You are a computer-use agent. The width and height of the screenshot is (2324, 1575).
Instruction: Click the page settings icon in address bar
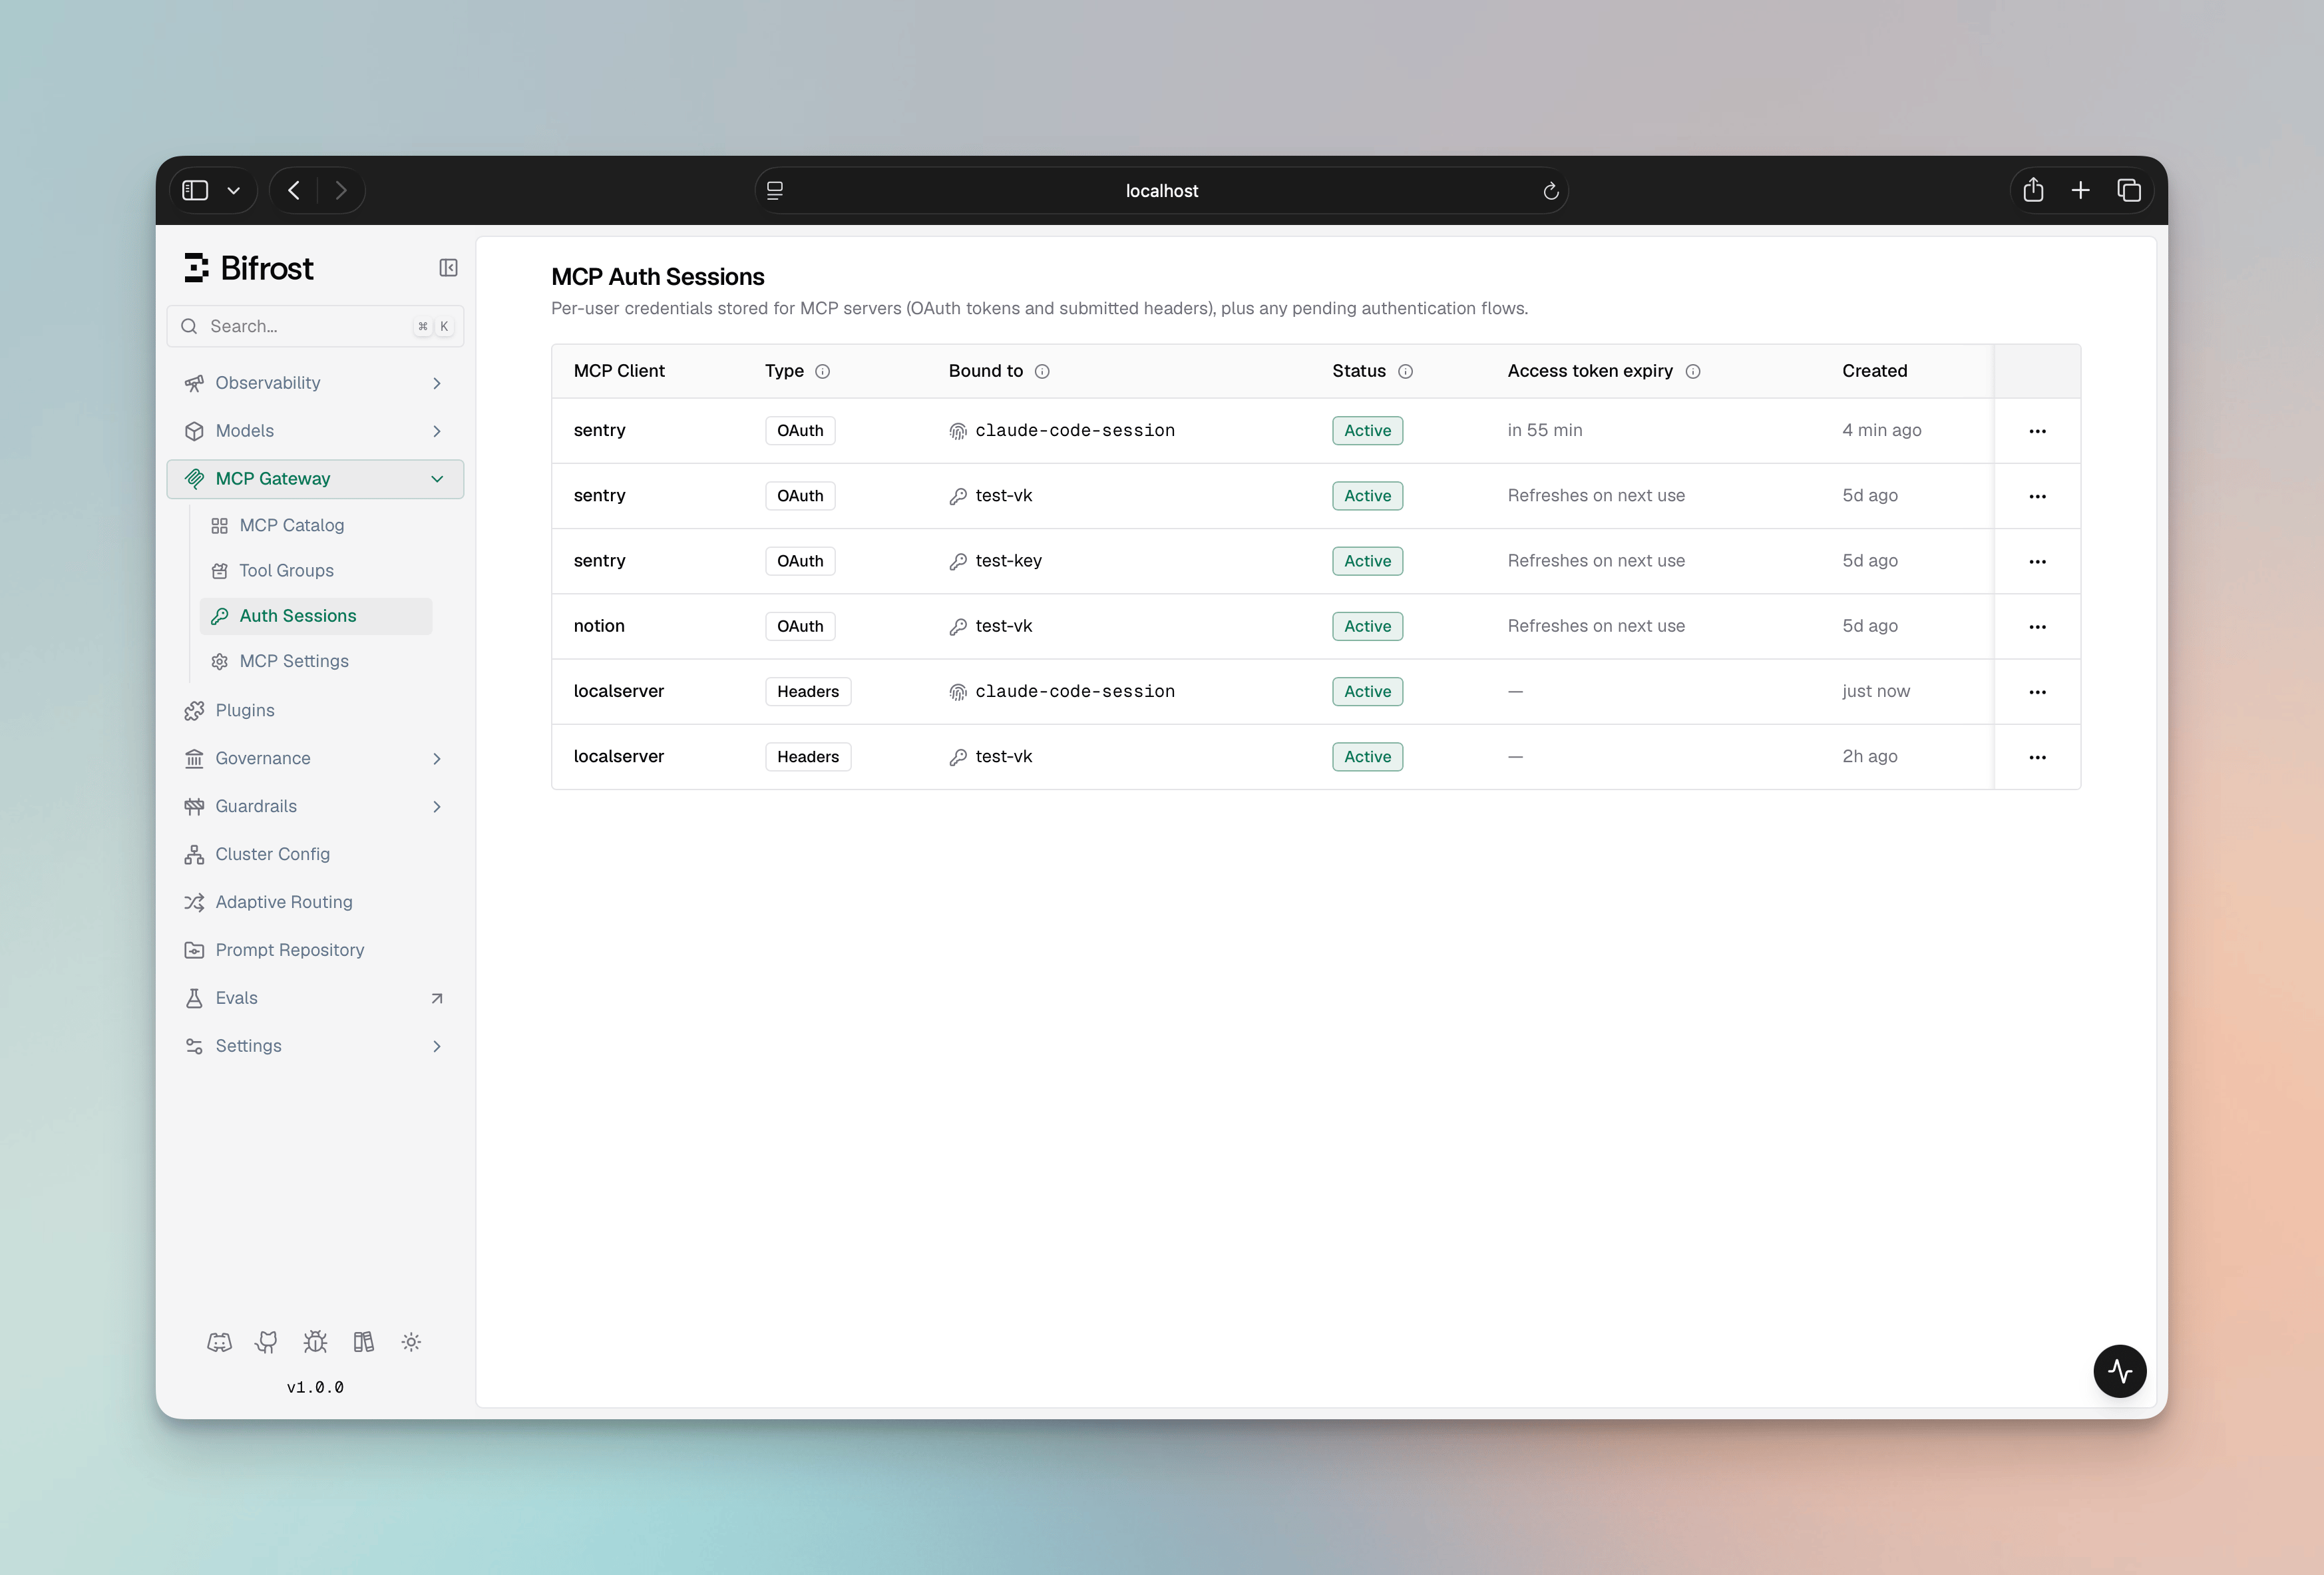[x=775, y=190]
